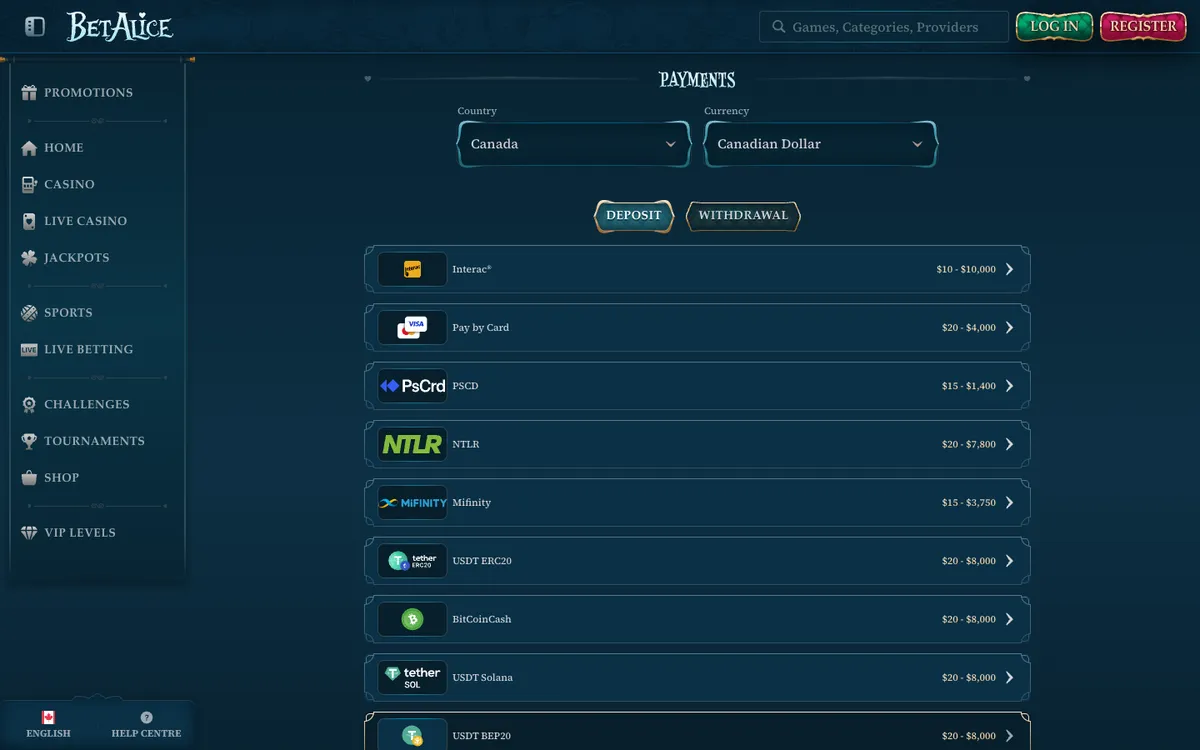Open the Live Betting icon
Viewport: 1200px width, 750px height.
coord(29,349)
